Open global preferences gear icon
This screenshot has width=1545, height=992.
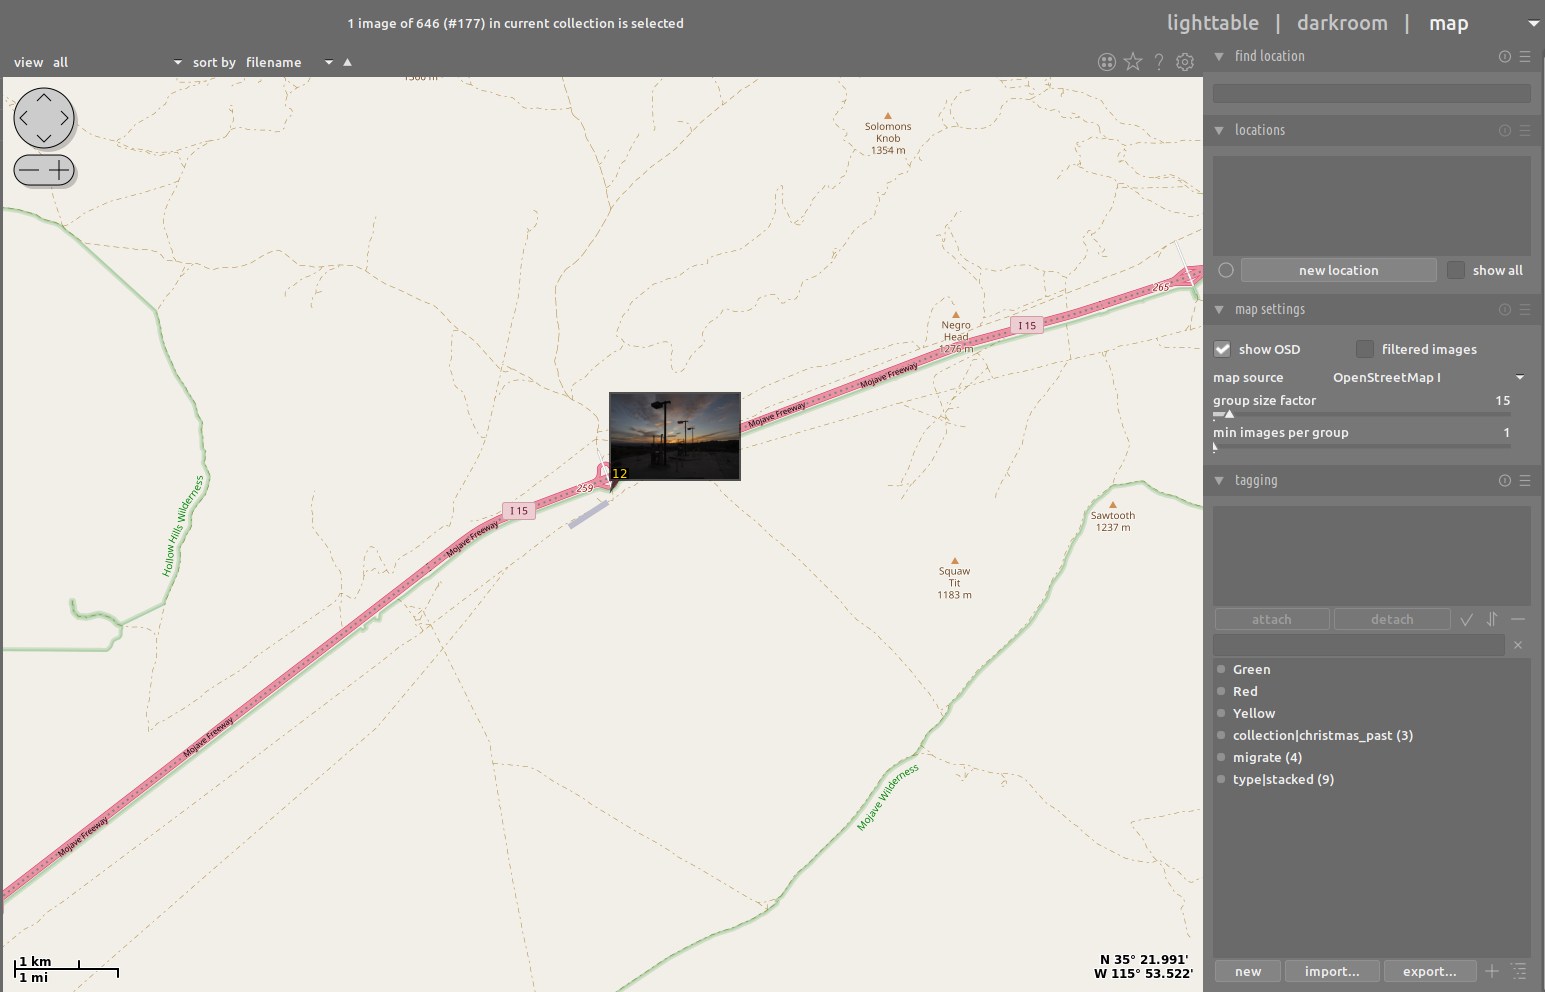coord(1185,62)
